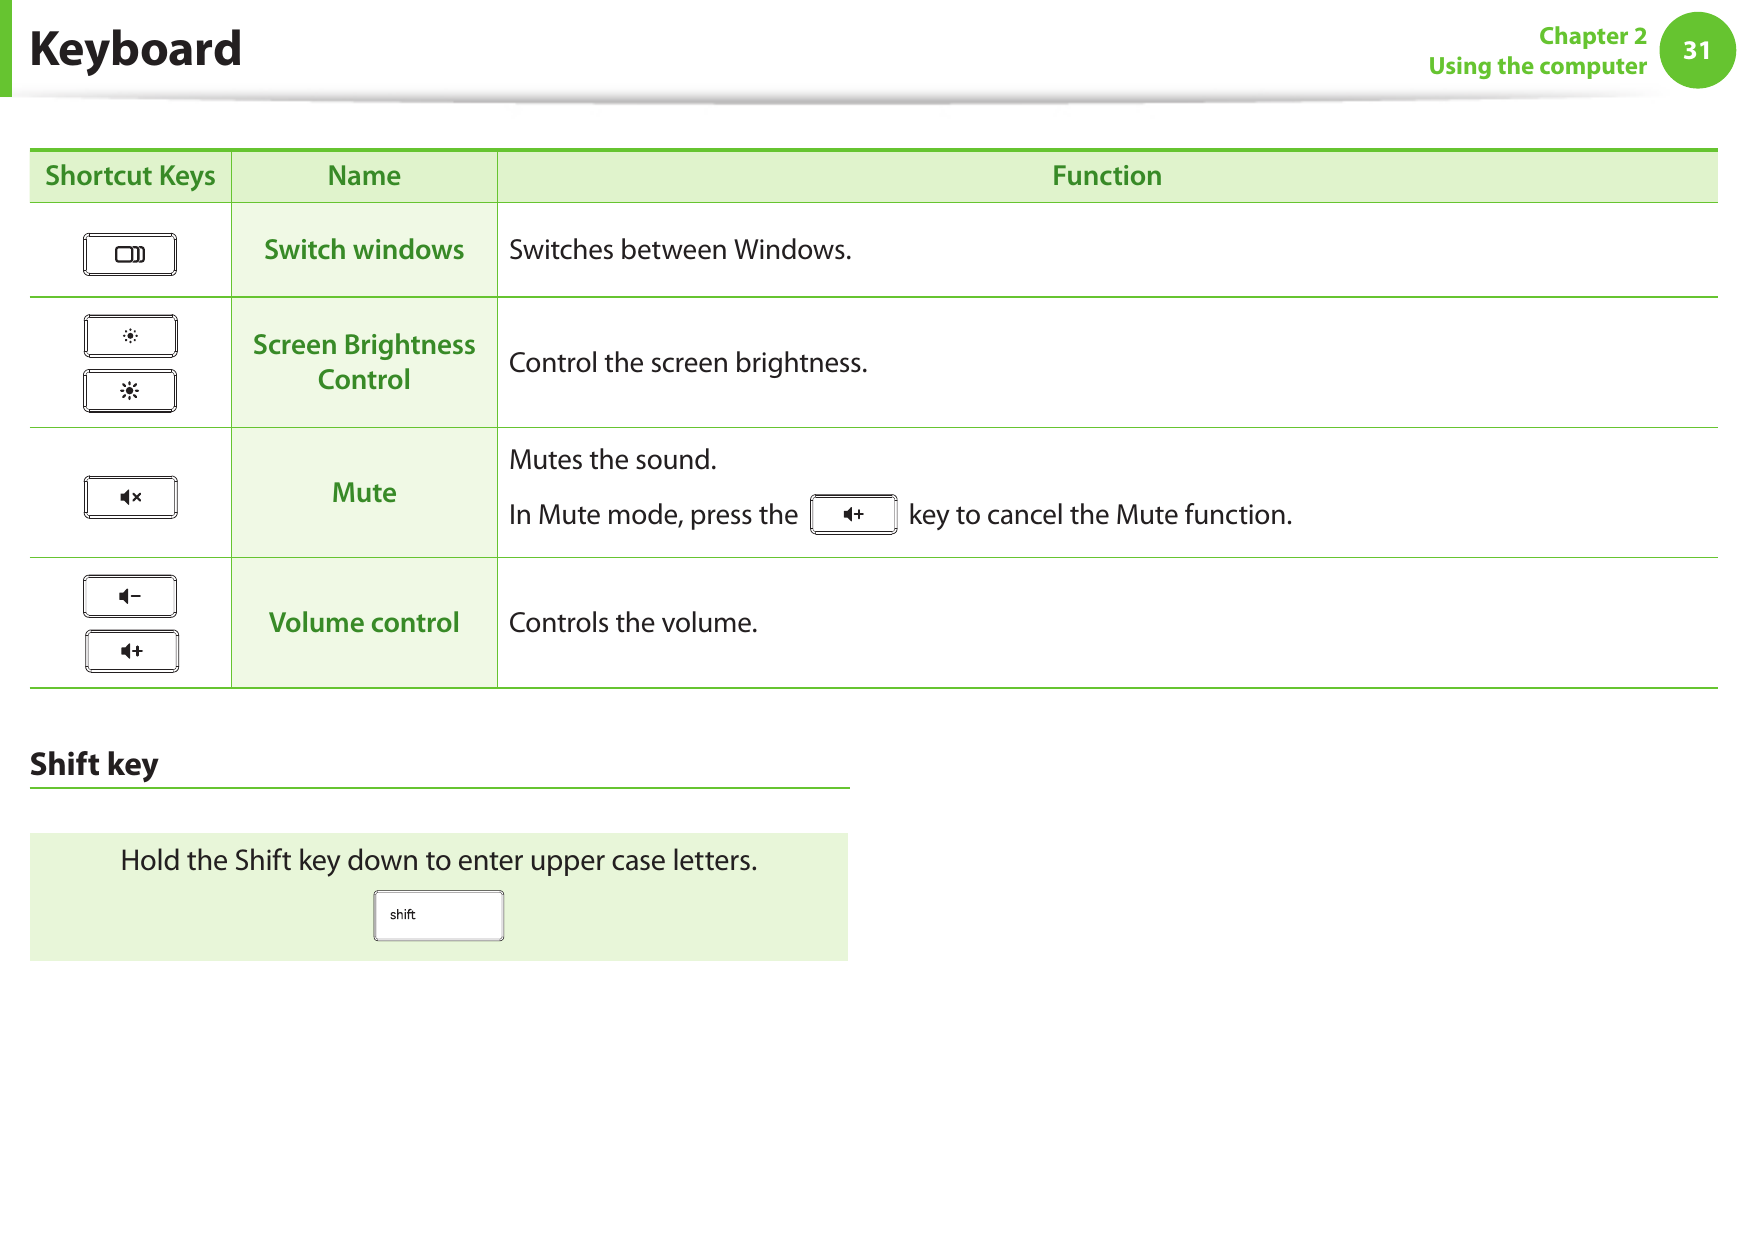
Task: Click the brightness up key icon
Action: click(x=130, y=391)
